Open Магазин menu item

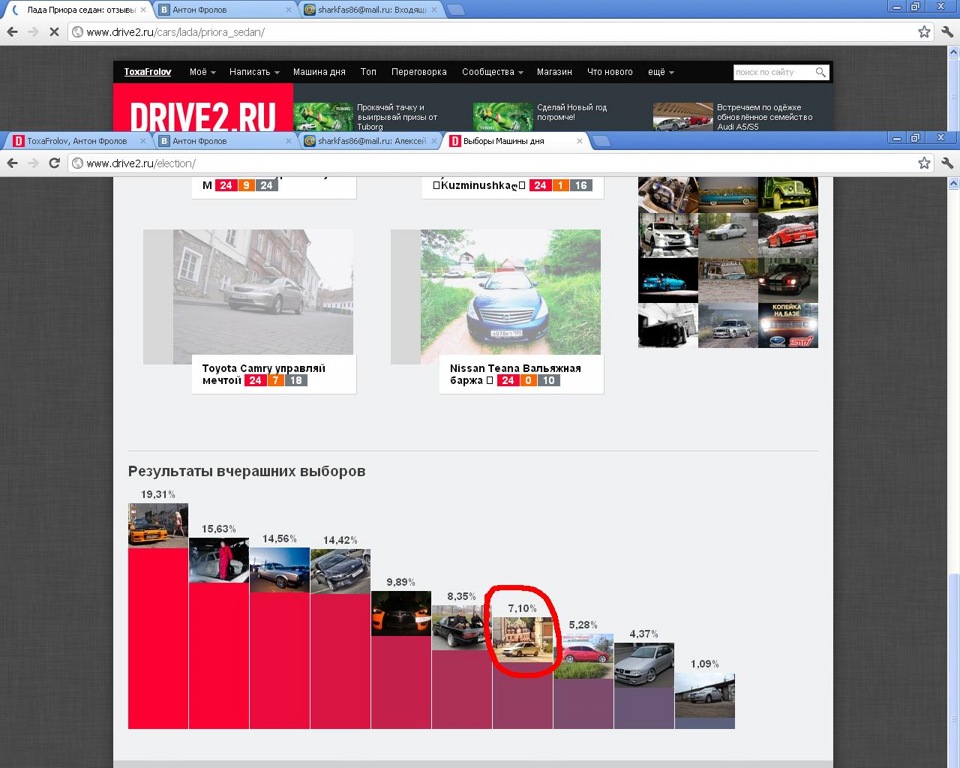click(x=554, y=72)
